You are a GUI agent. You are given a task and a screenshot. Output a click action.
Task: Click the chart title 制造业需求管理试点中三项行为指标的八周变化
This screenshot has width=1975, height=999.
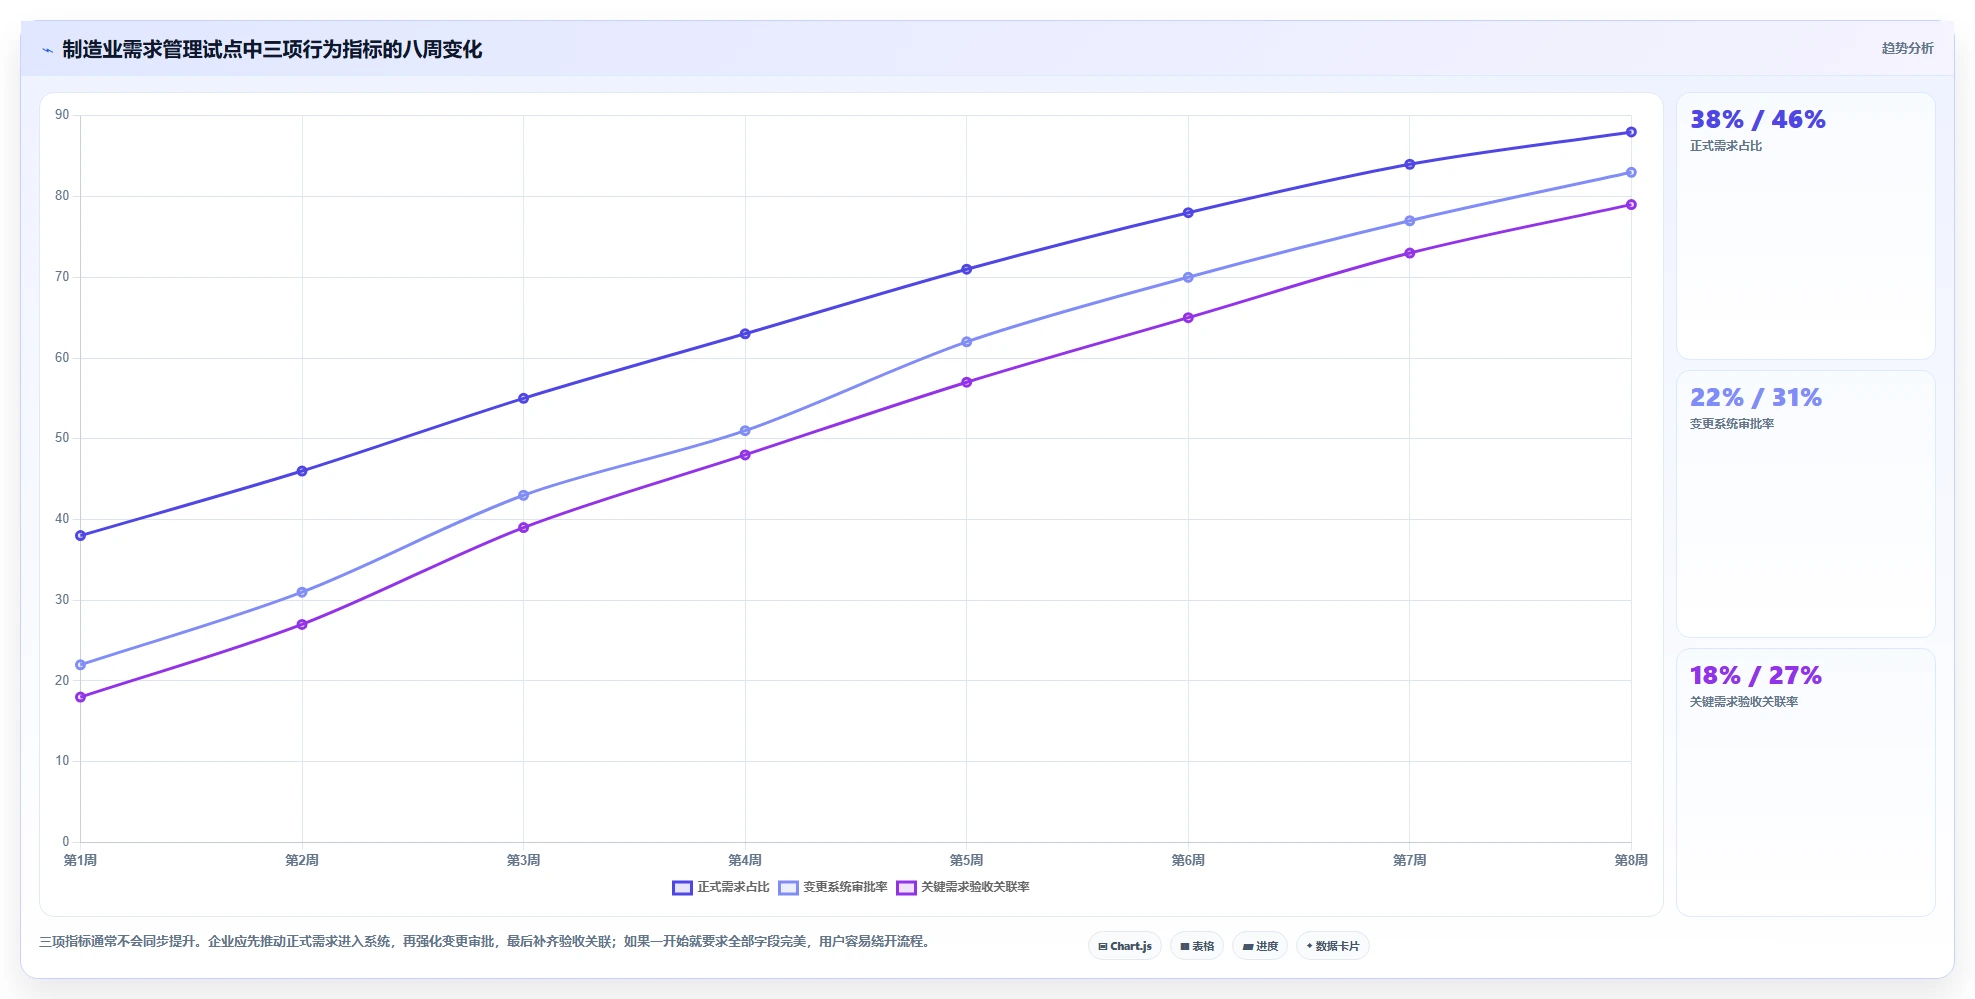272,49
